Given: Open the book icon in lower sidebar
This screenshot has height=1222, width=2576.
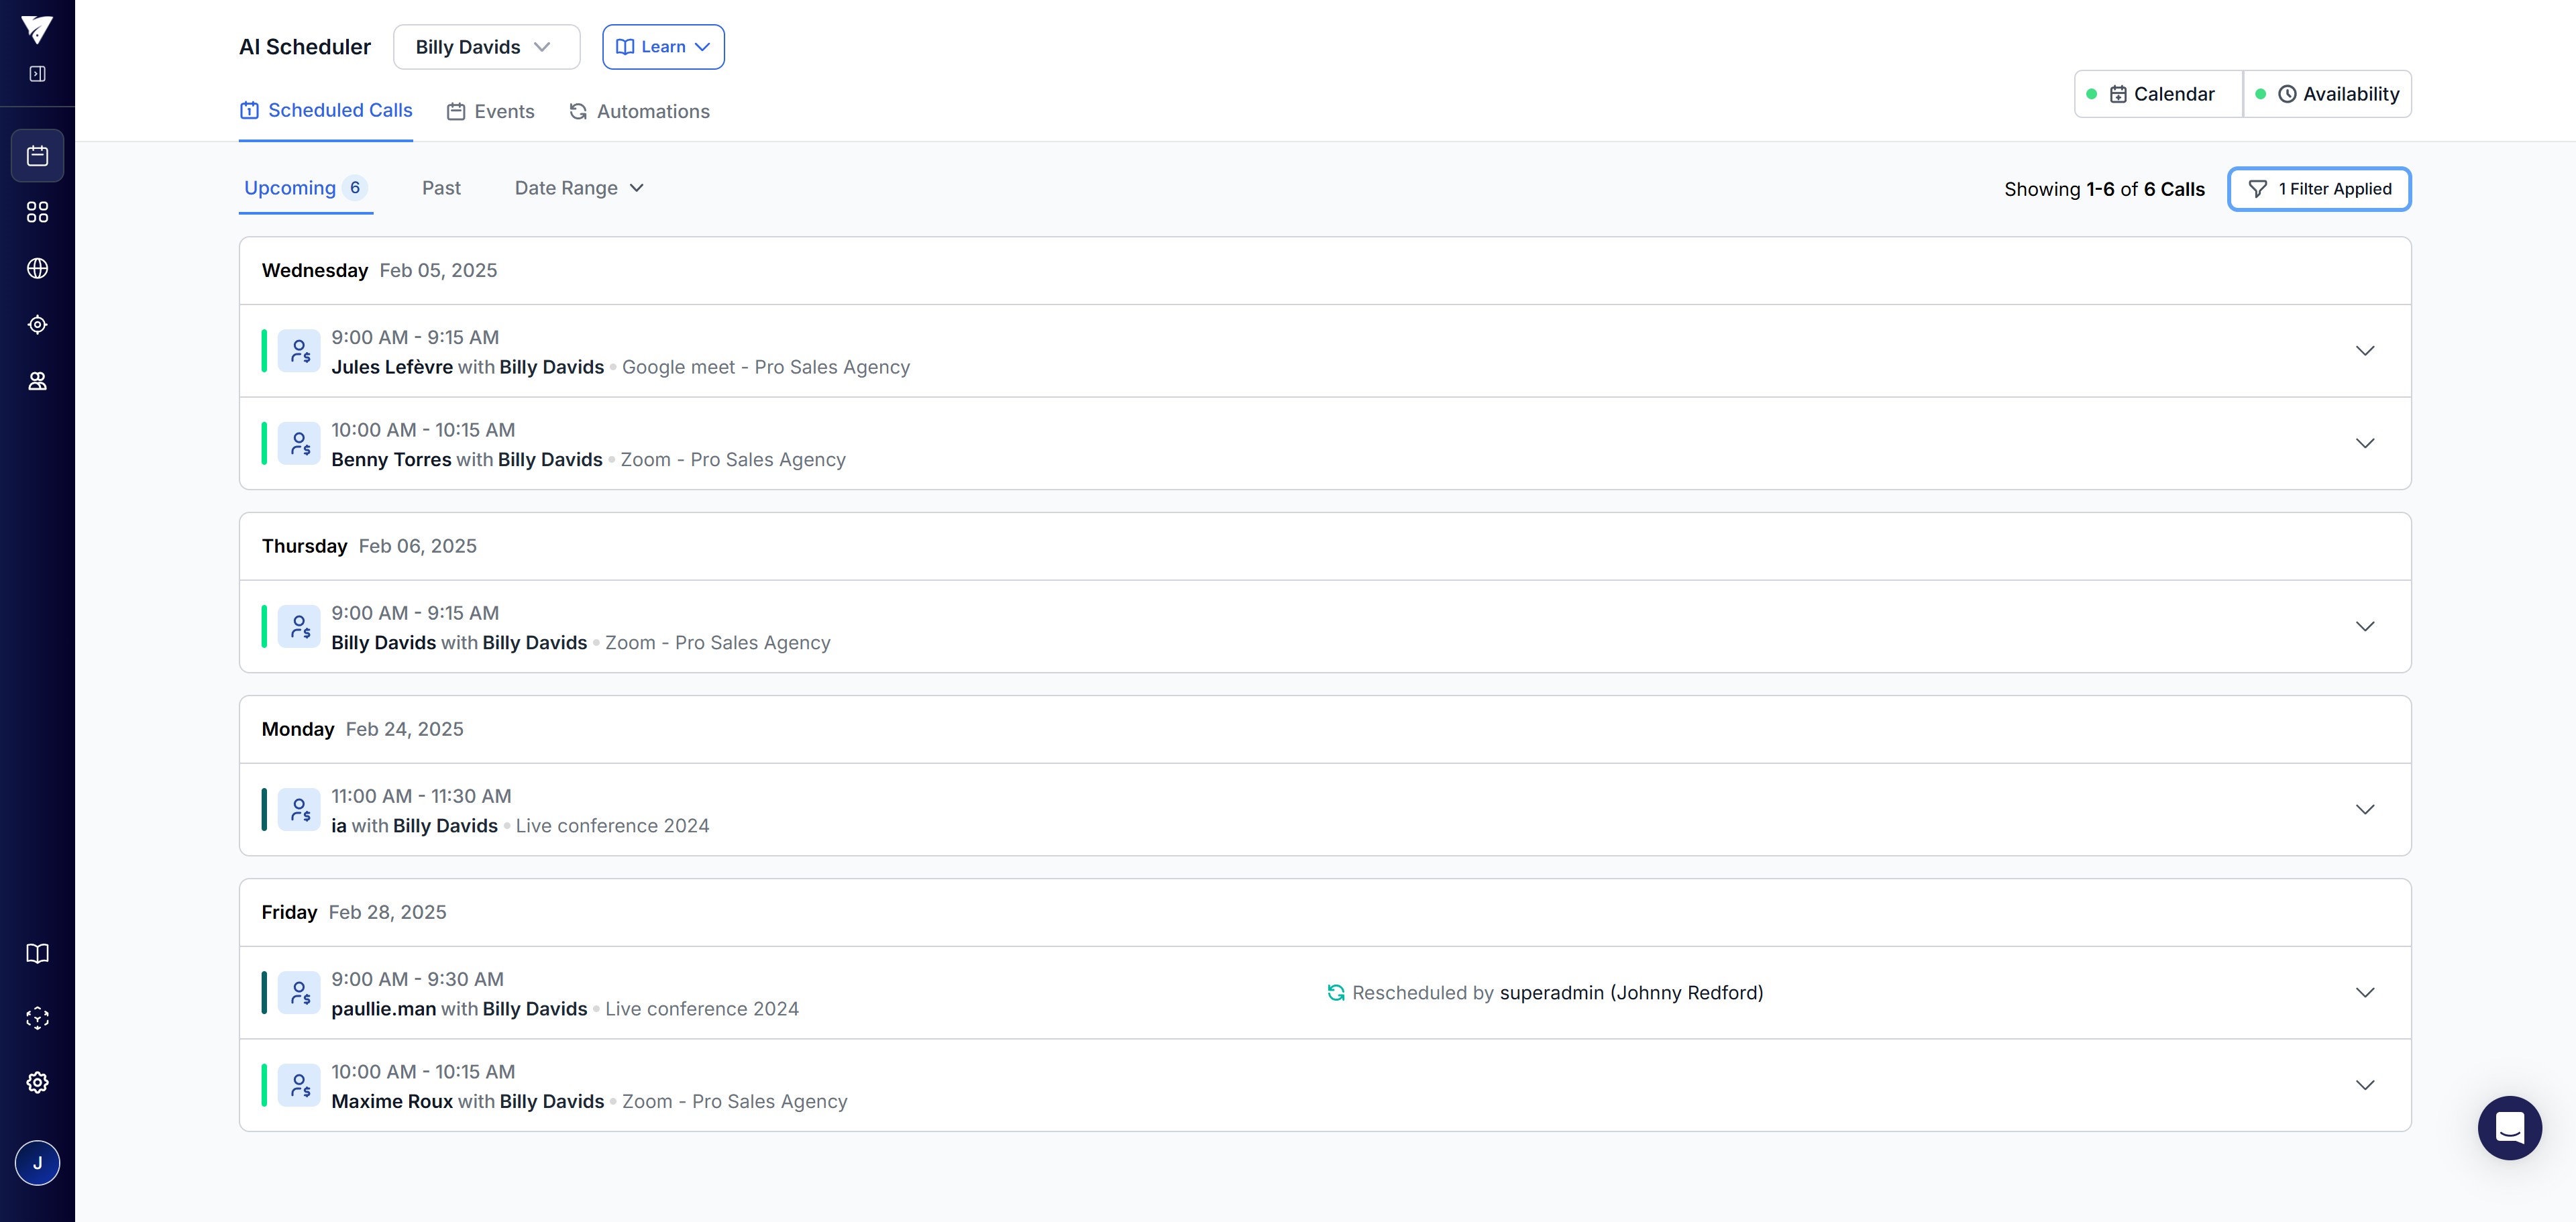Looking at the screenshot, I should tap(37, 953).
